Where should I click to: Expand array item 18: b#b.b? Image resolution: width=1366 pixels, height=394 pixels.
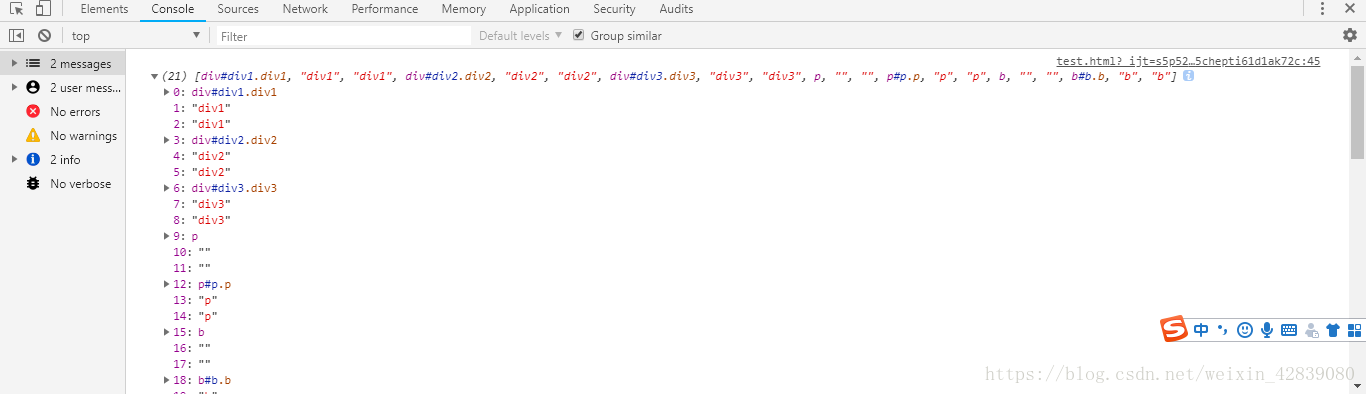pyautogui.click(x=167, y=380)
